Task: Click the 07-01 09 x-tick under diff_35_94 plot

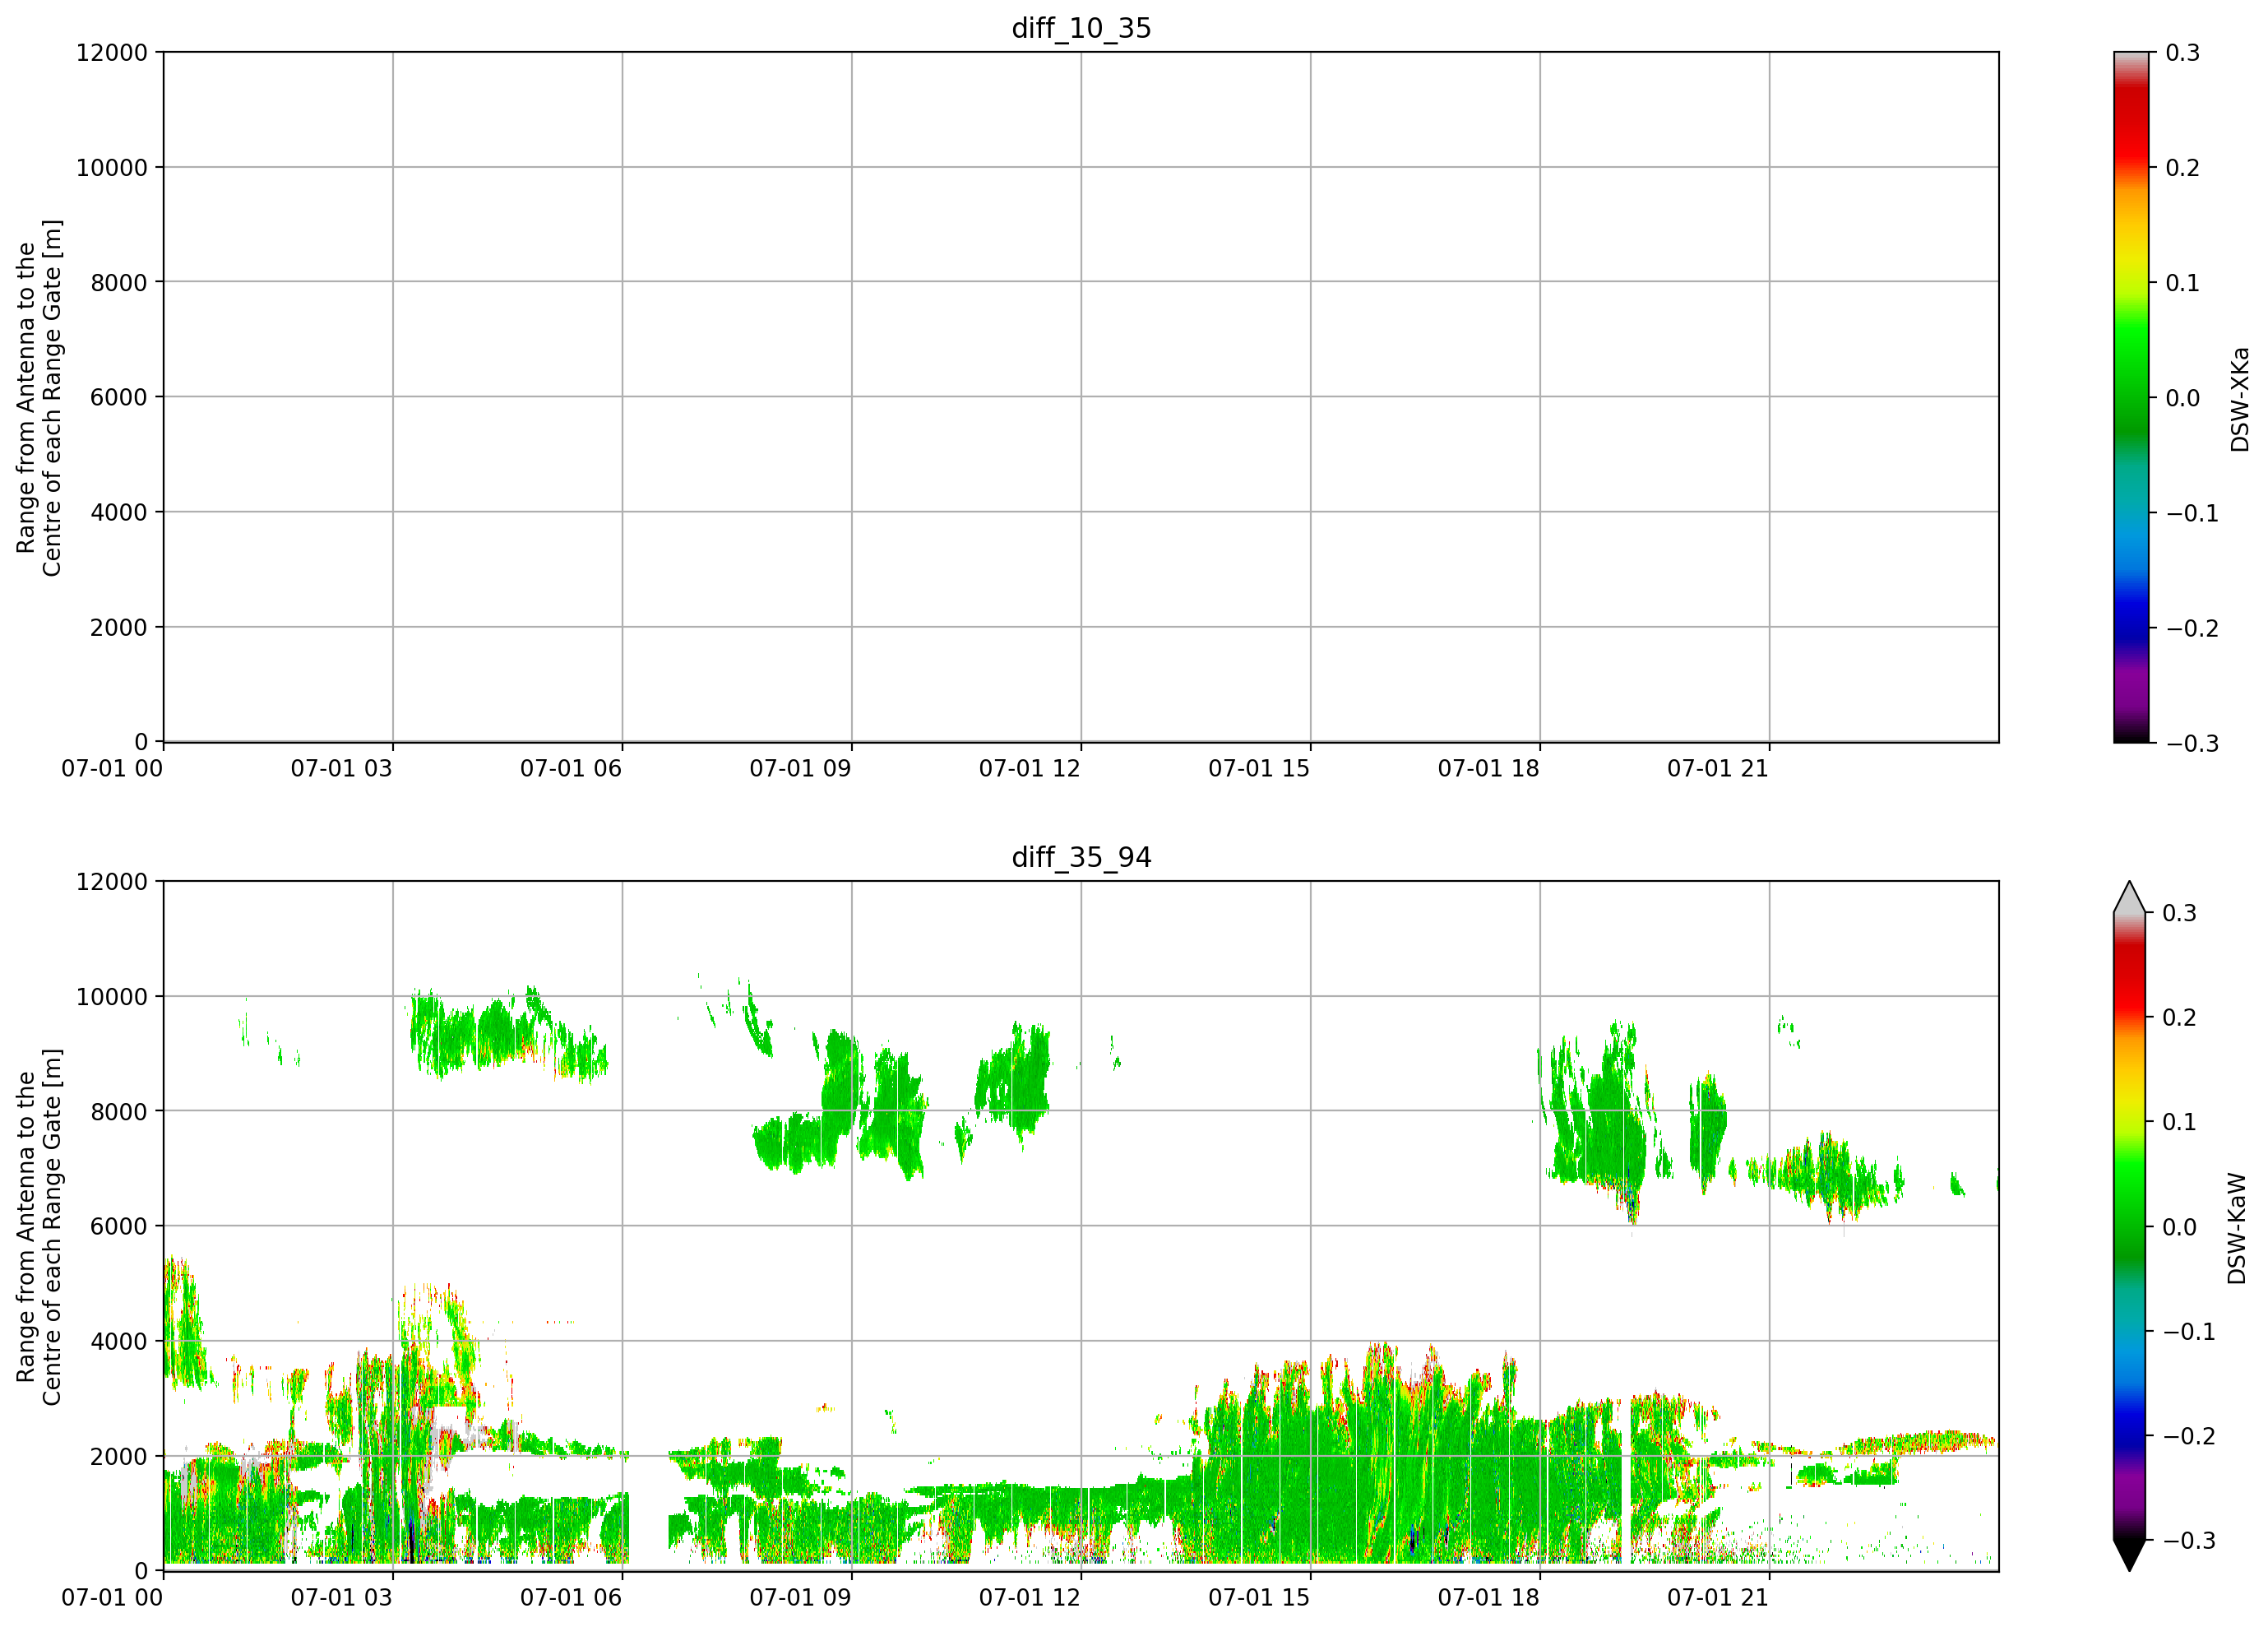Action: [x=800, y=1598]
